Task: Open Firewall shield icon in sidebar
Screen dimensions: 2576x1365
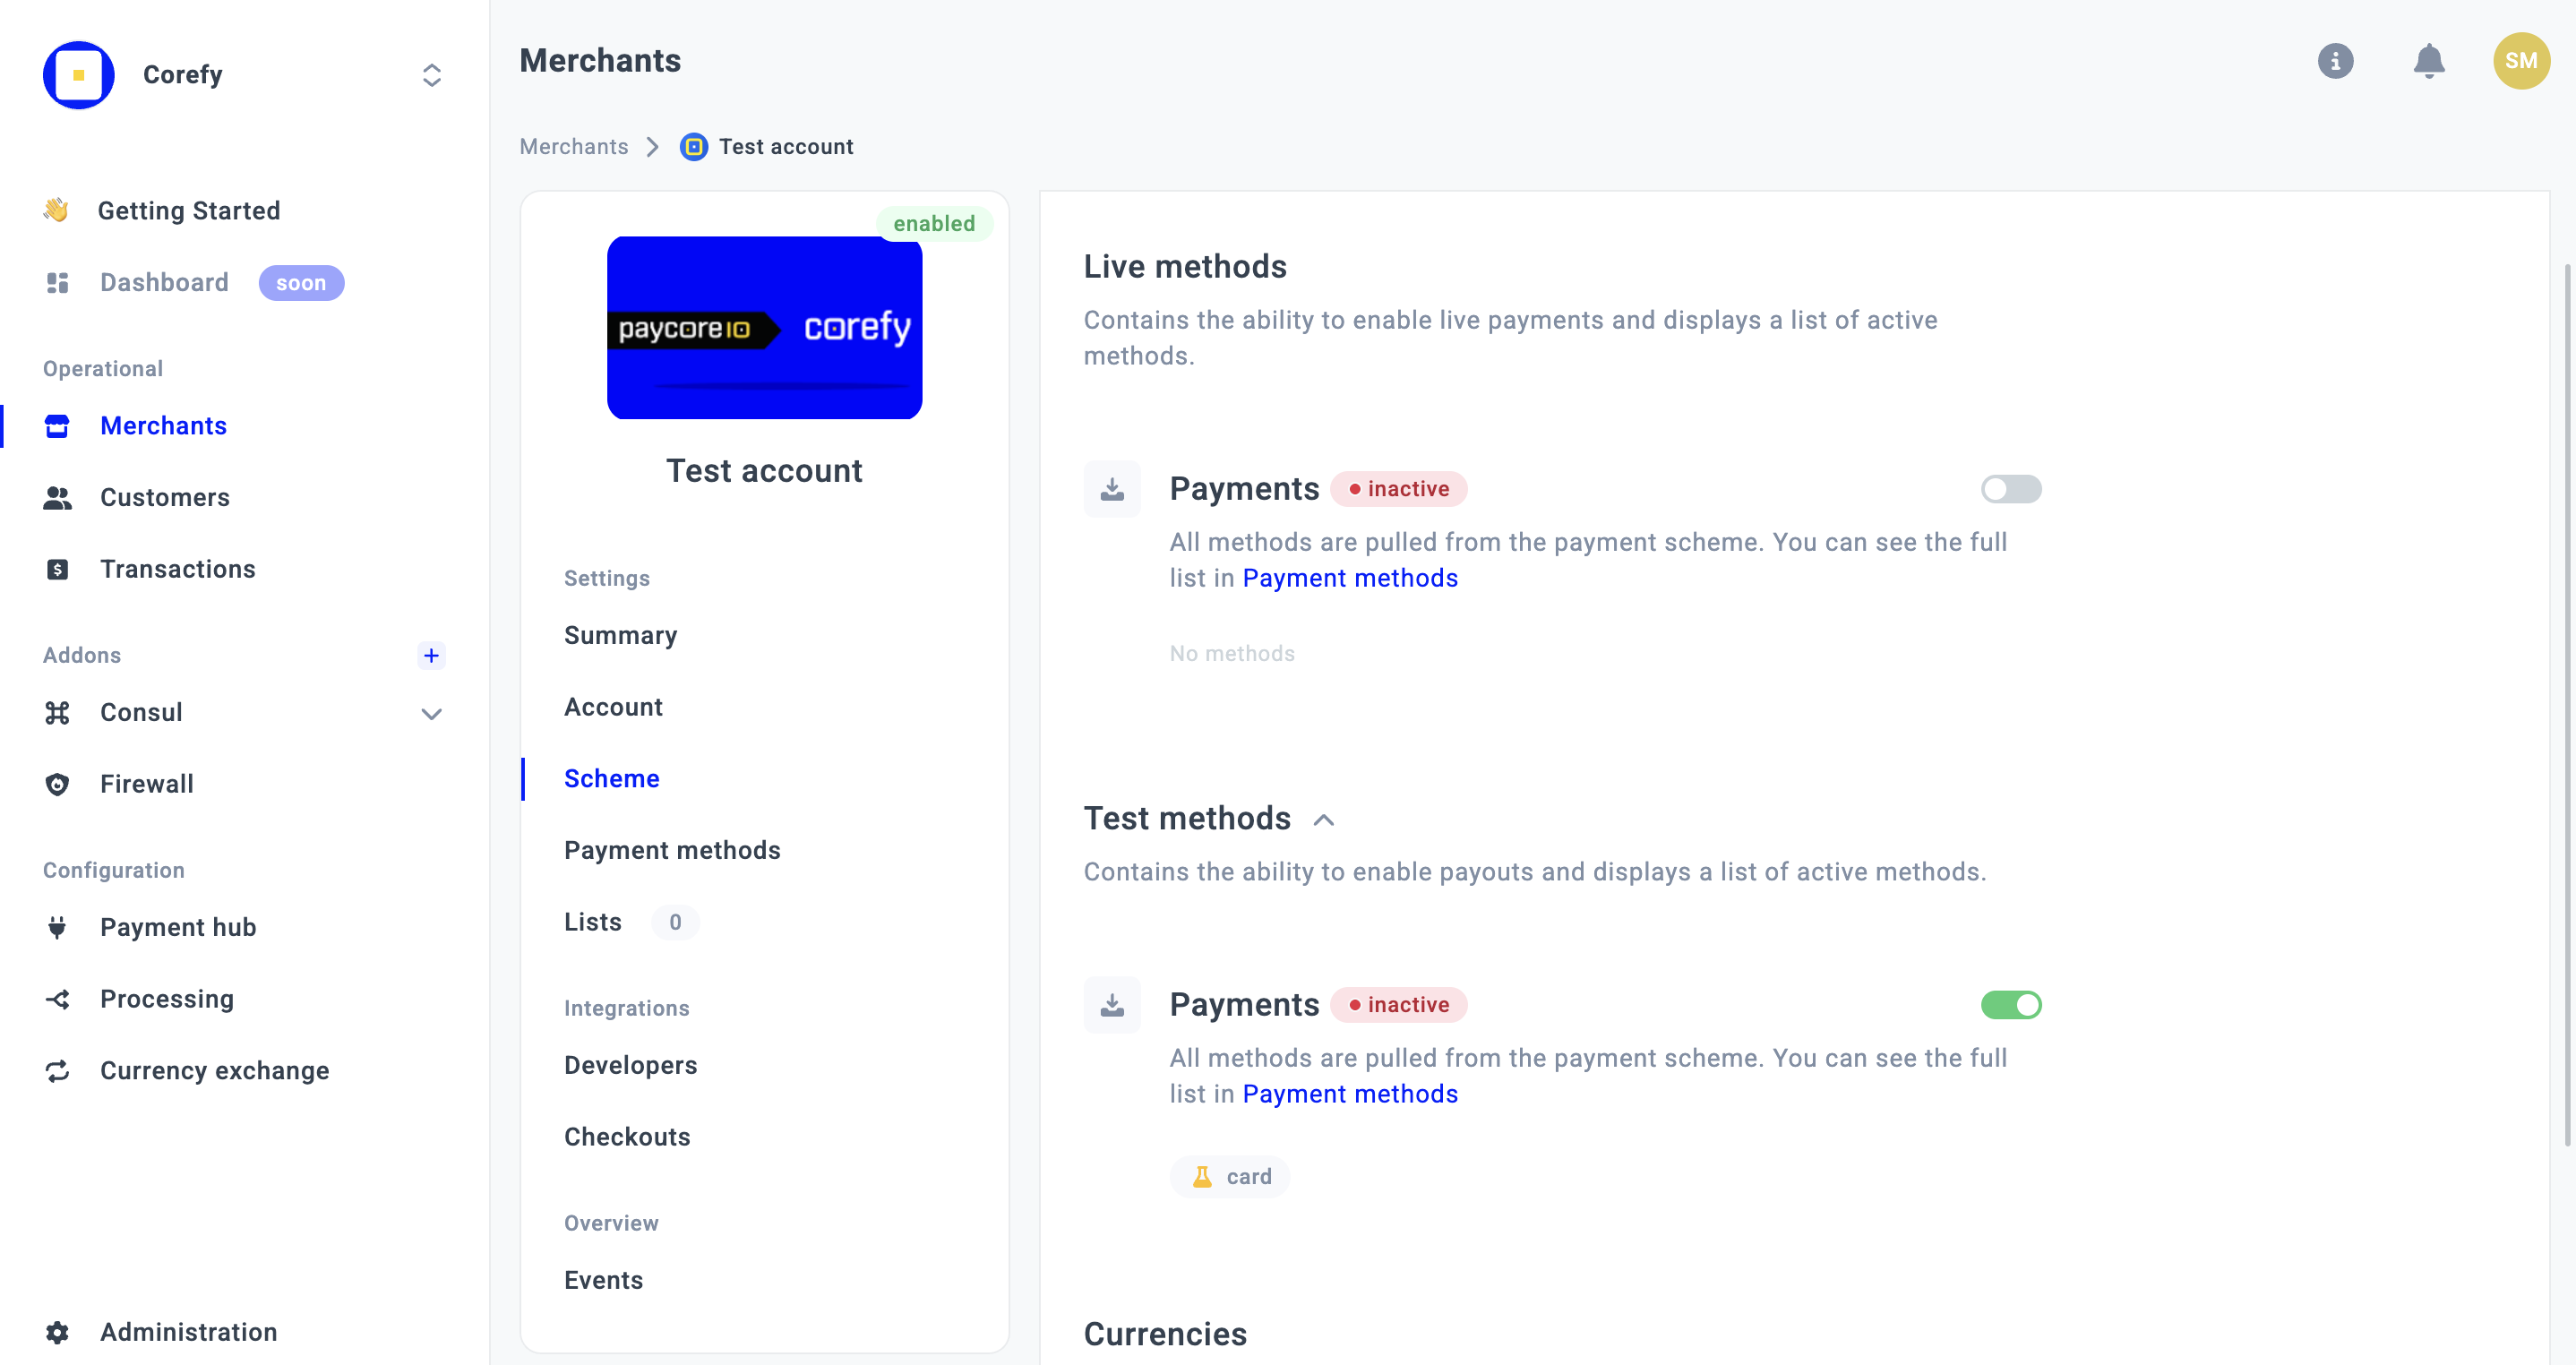Action: [57, 784]
